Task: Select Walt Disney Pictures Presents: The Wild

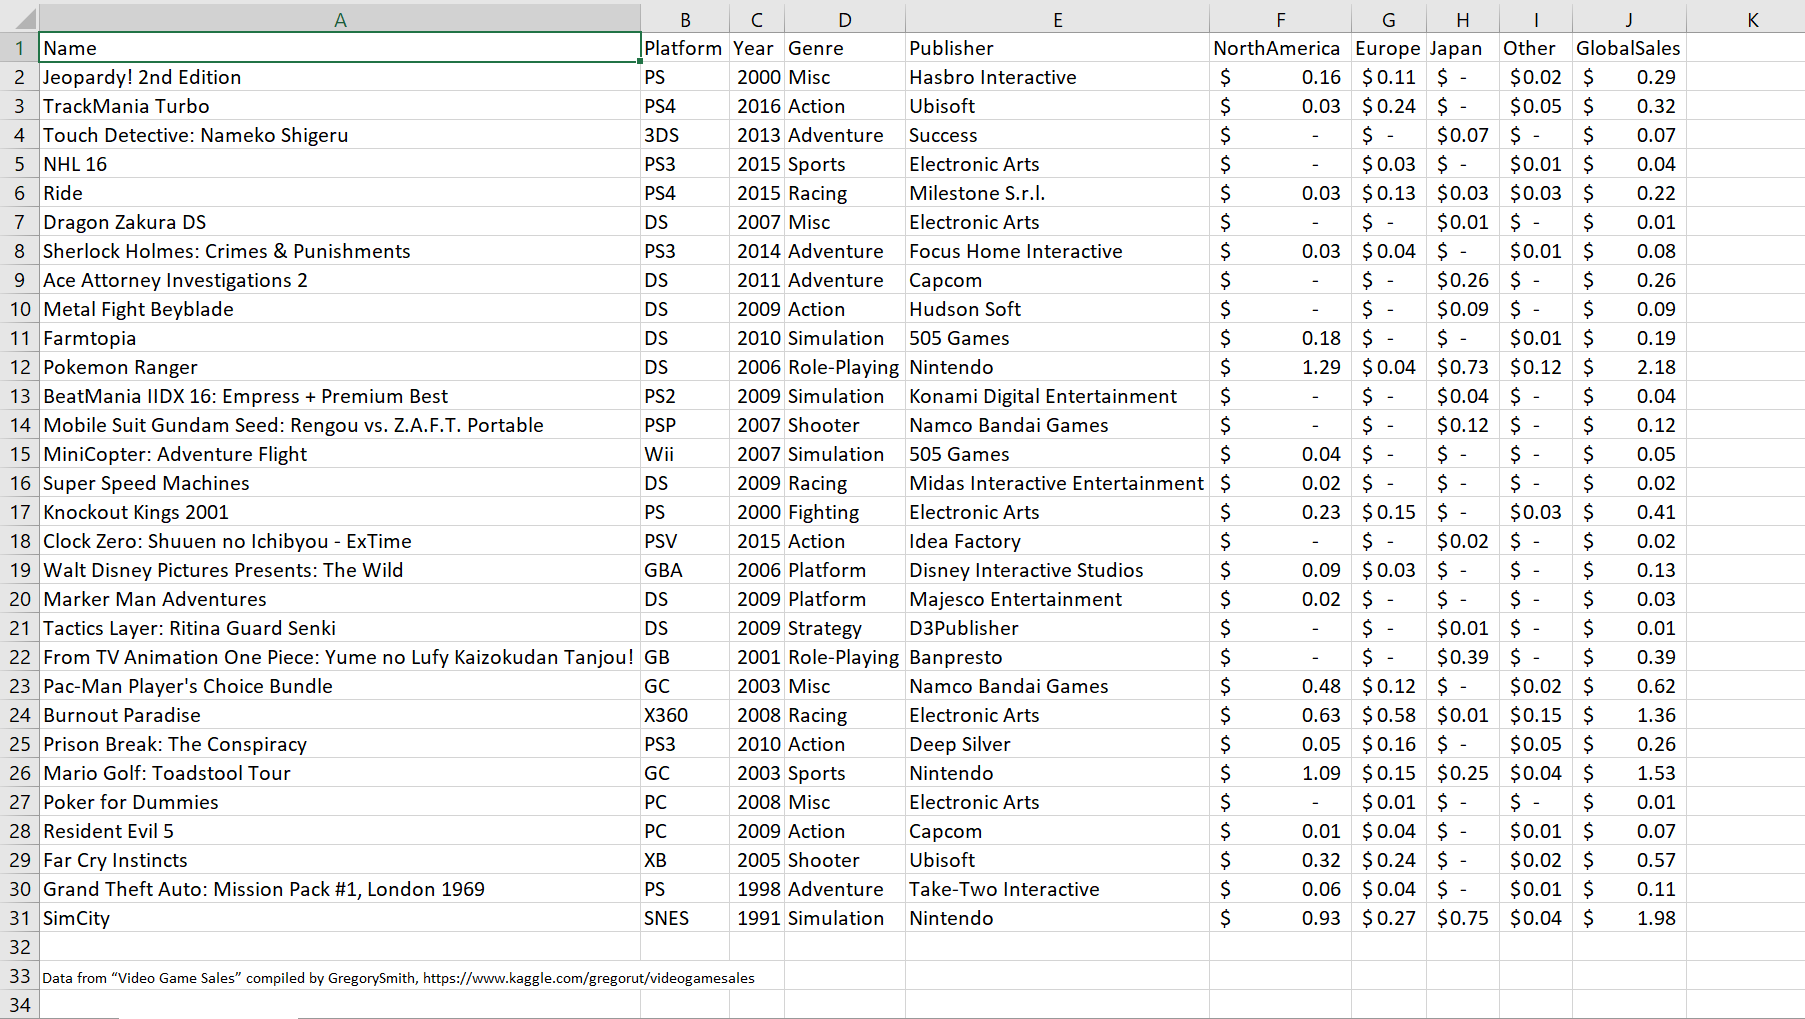Action: pyautogui.click(x=340, y=570)
